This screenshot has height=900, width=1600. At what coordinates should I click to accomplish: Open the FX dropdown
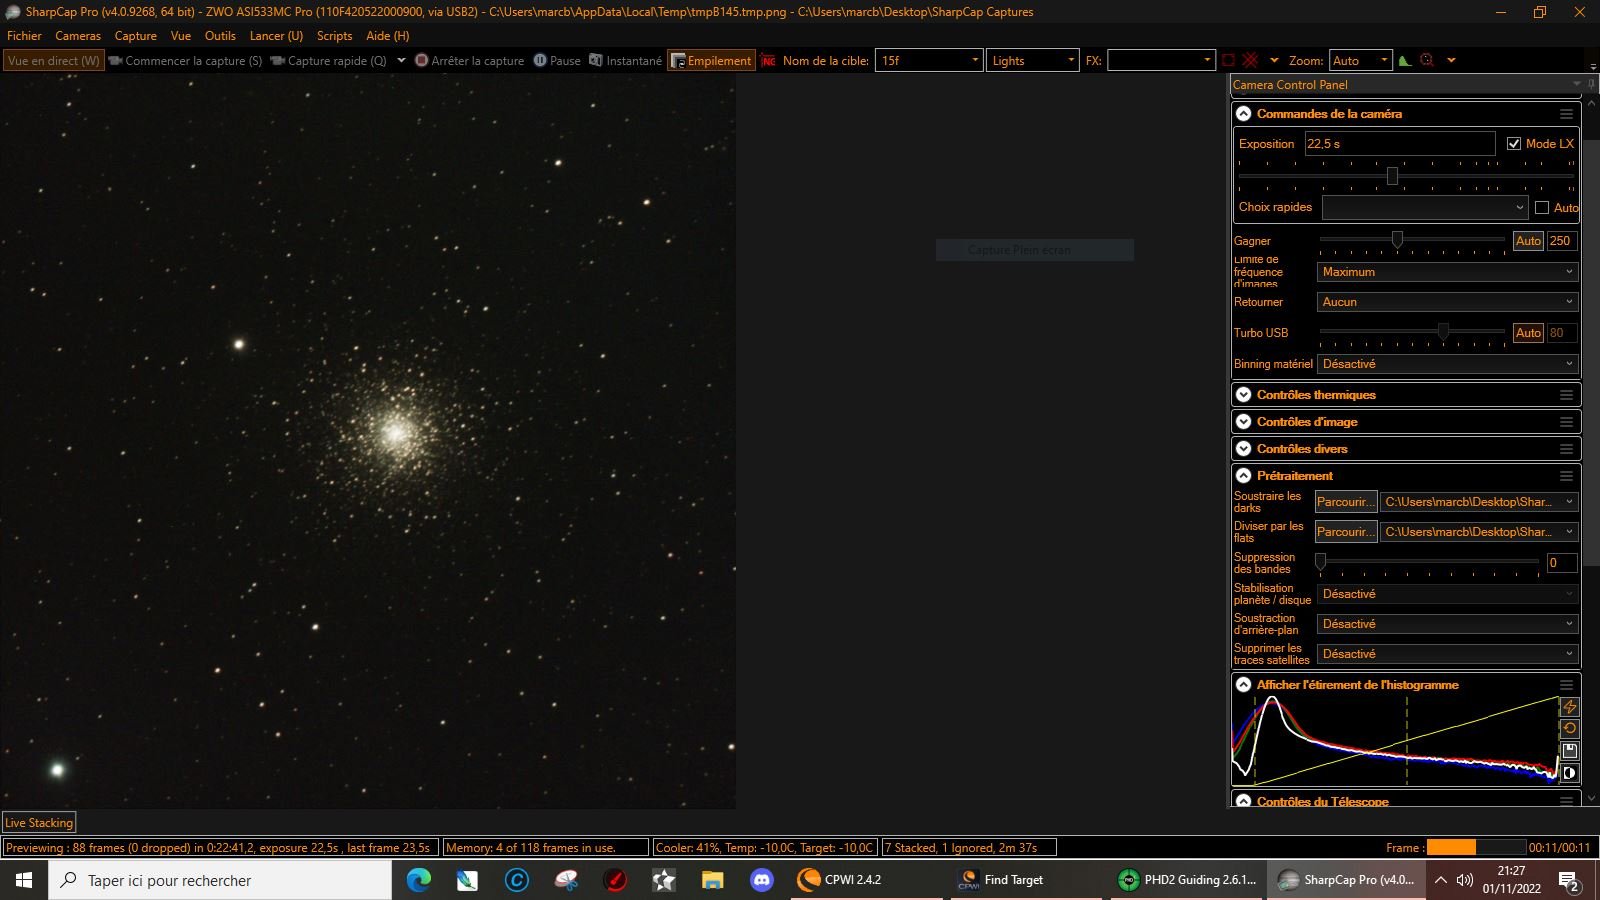click(1161, 60)
